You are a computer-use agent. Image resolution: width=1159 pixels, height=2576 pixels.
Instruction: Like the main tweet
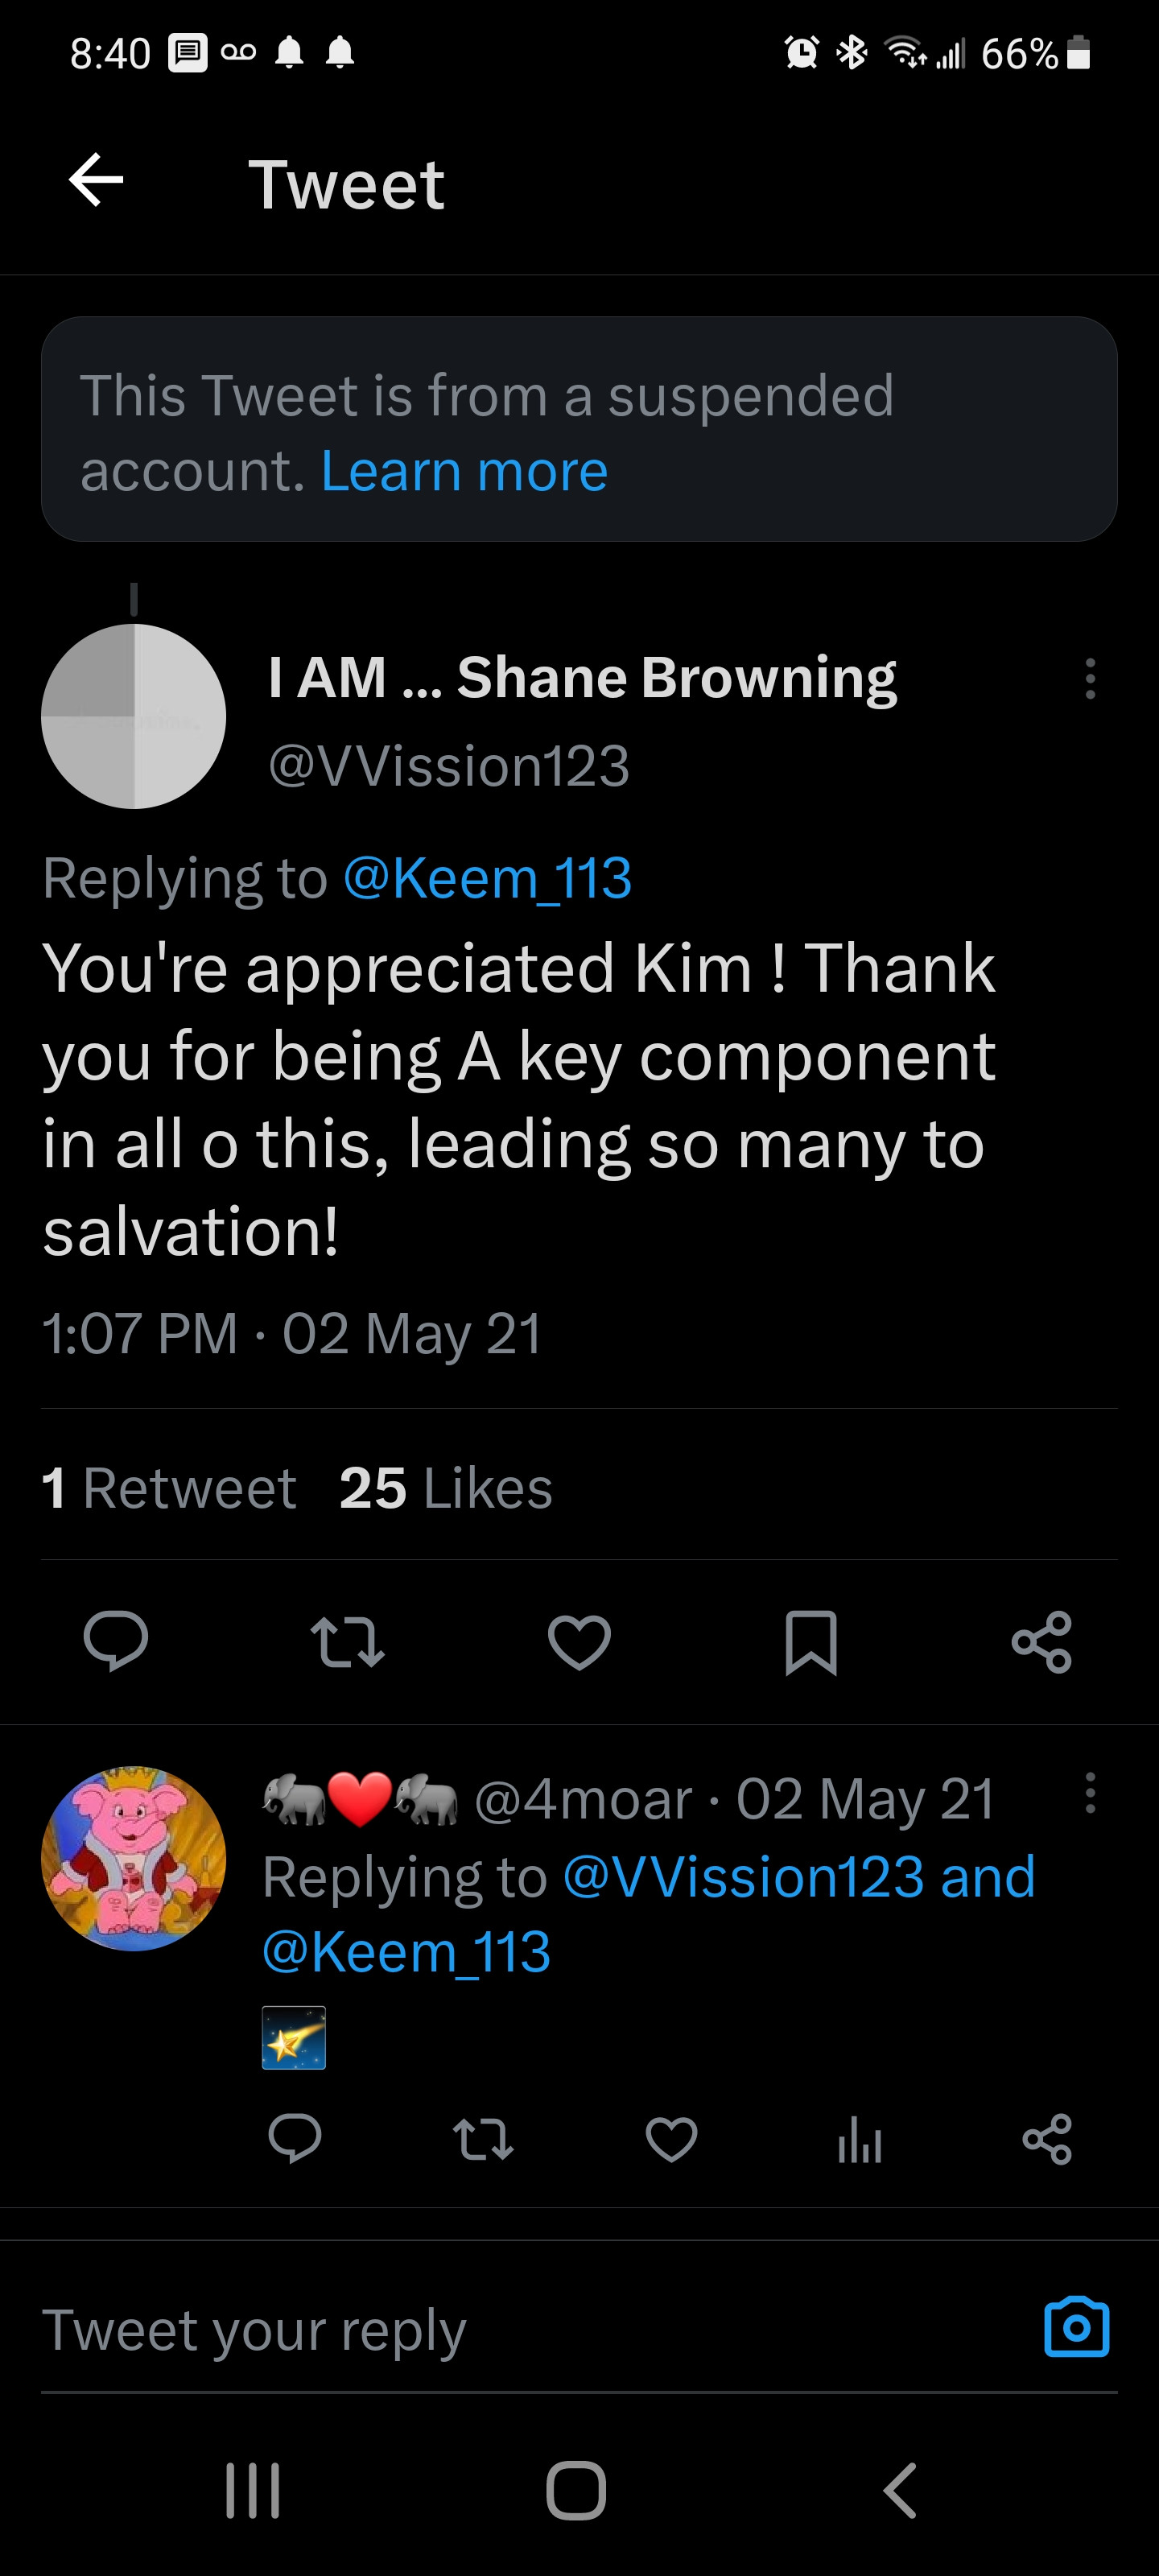pyautogui.click(x=579, y=1641)
